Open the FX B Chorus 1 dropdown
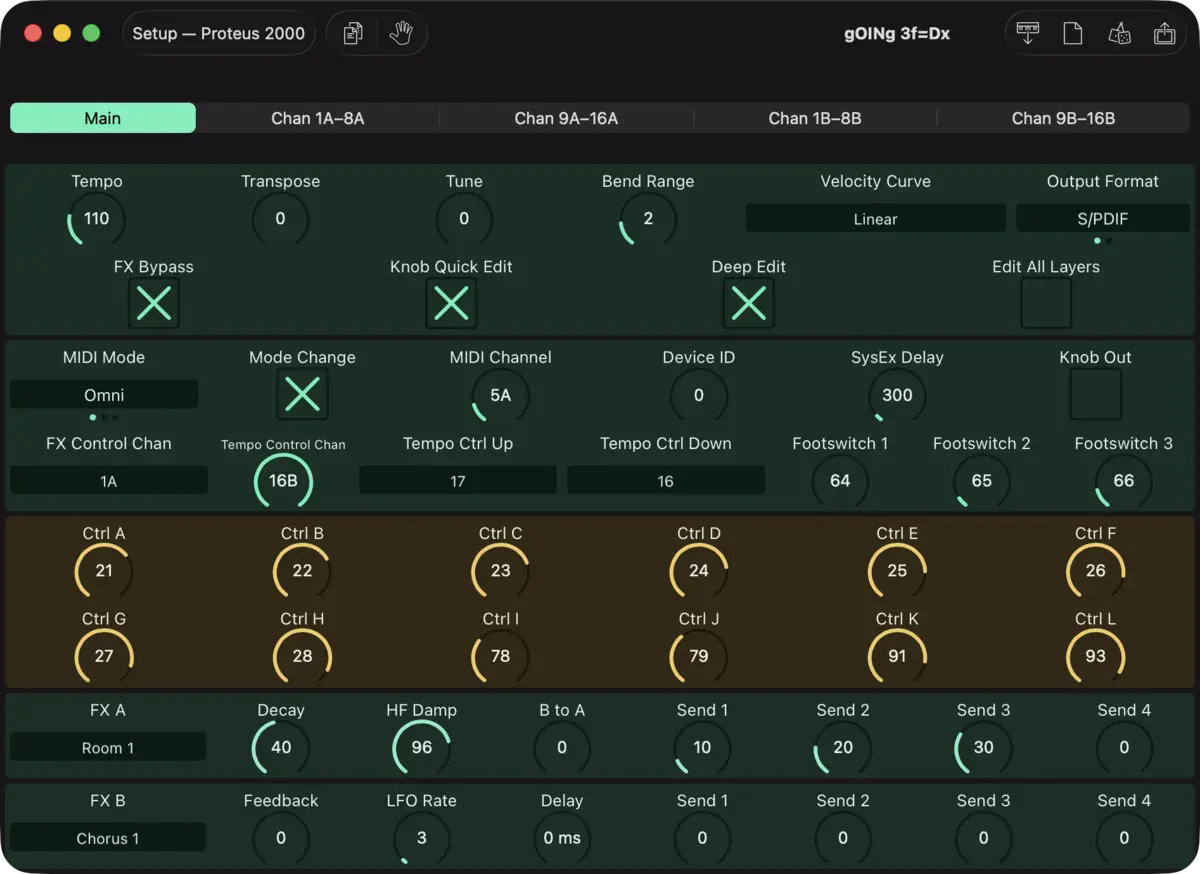Image resolution: width=1200 pixels, height=874 pixels. (x=108, y=838)
